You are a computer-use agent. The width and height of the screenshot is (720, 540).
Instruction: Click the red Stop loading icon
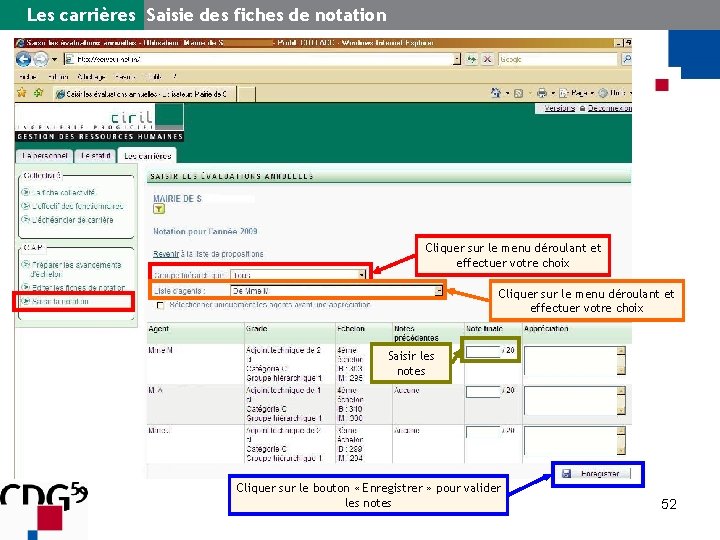(x=487, y=59)
